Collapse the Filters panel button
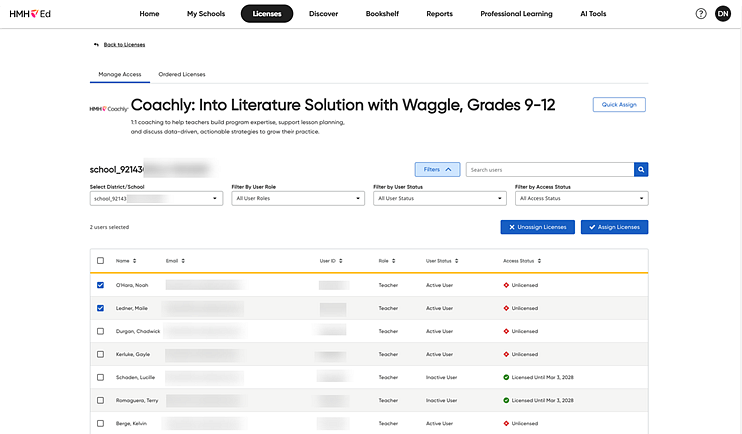The width and height of the screenshot is (742, 434). tap(437, 169)
